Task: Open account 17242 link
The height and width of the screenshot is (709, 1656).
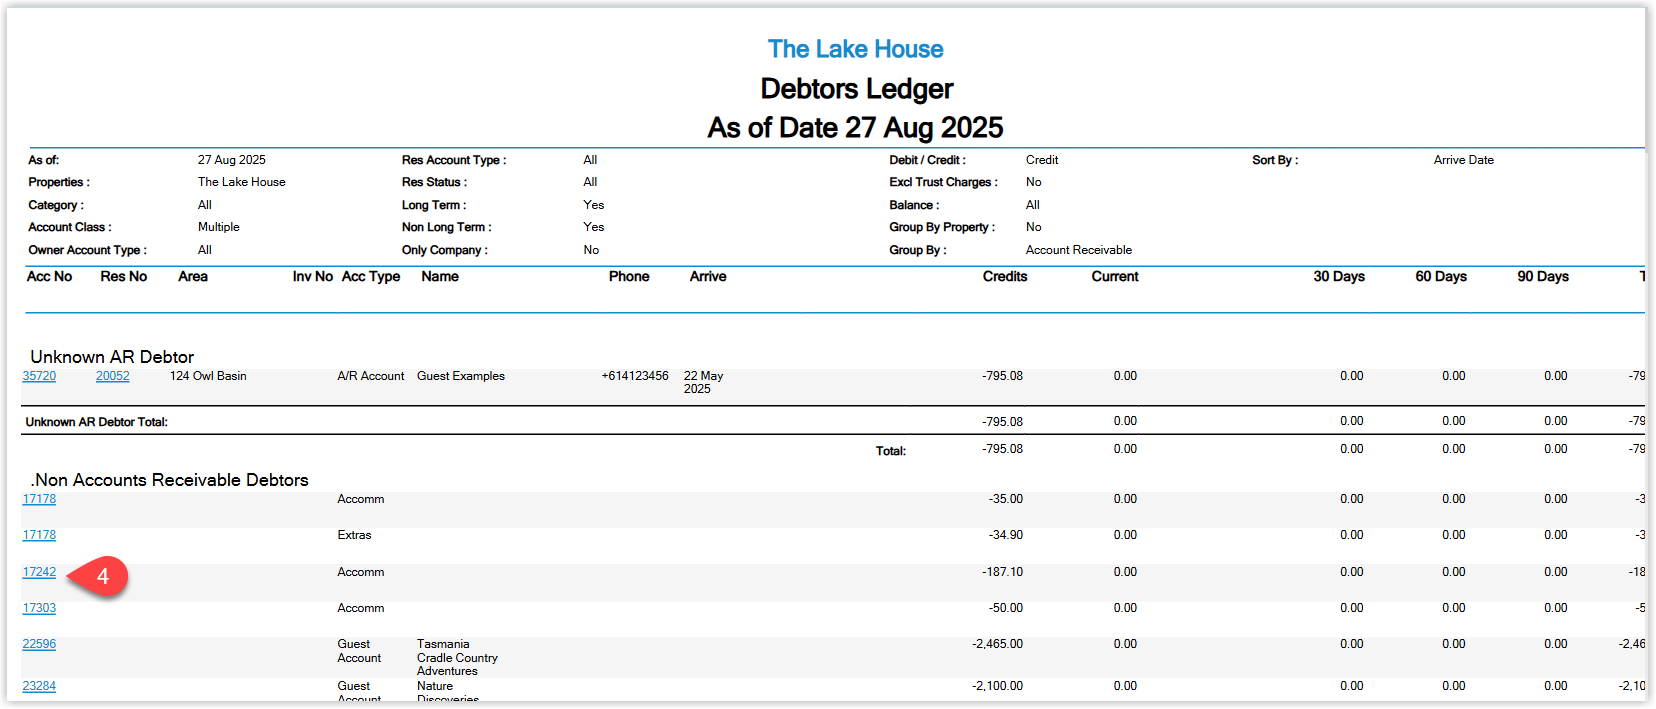Action: click(39, 572)
